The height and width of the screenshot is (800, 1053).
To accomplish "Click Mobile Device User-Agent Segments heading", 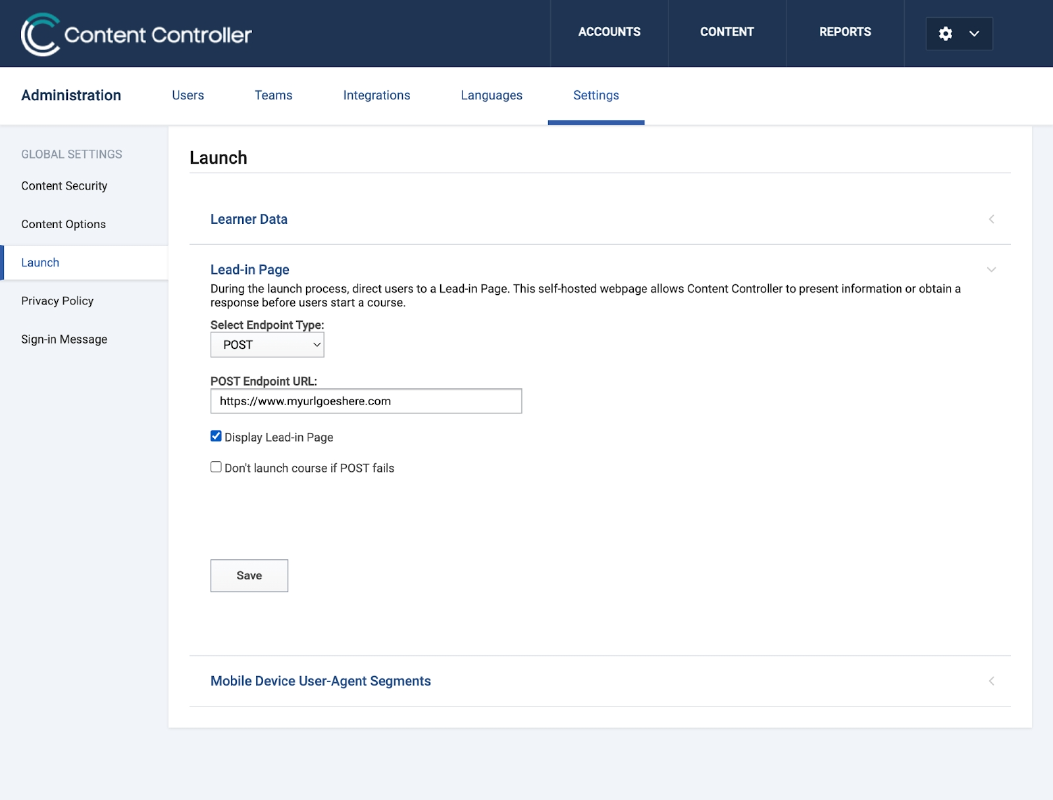I will [321, 681].
